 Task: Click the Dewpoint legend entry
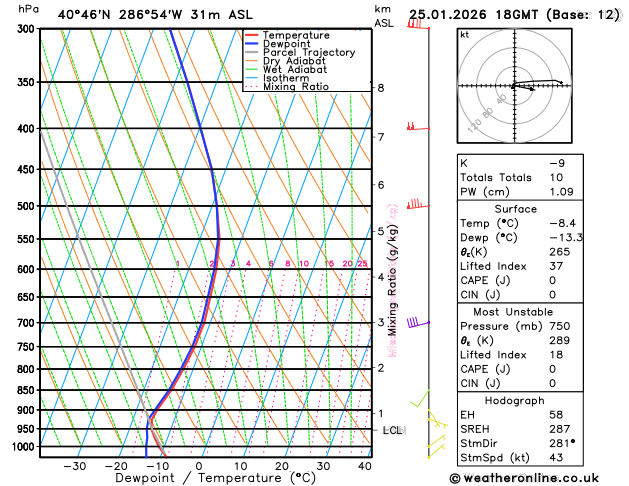[278, 44]
